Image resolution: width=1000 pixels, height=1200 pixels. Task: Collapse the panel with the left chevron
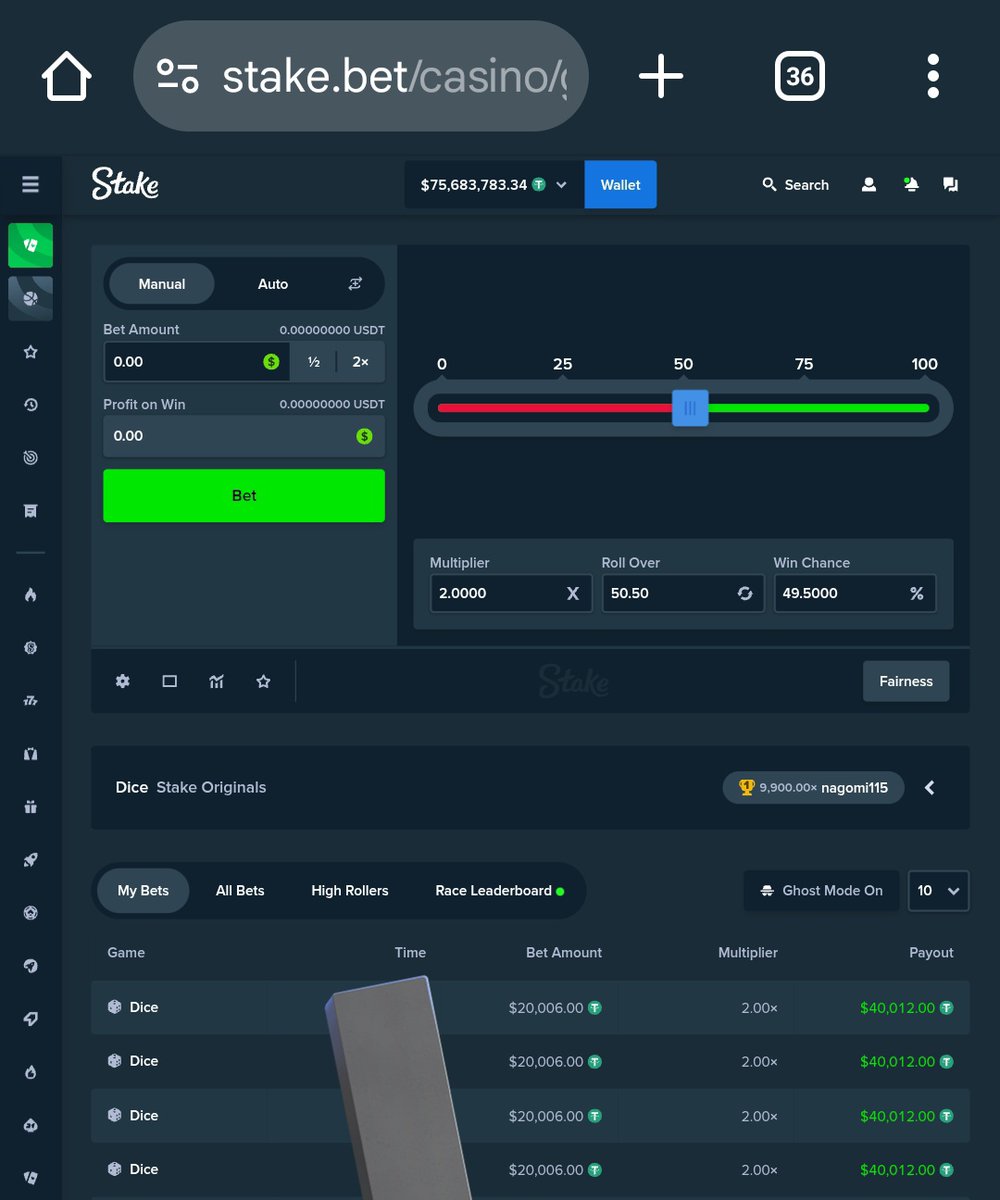point(929,787)
